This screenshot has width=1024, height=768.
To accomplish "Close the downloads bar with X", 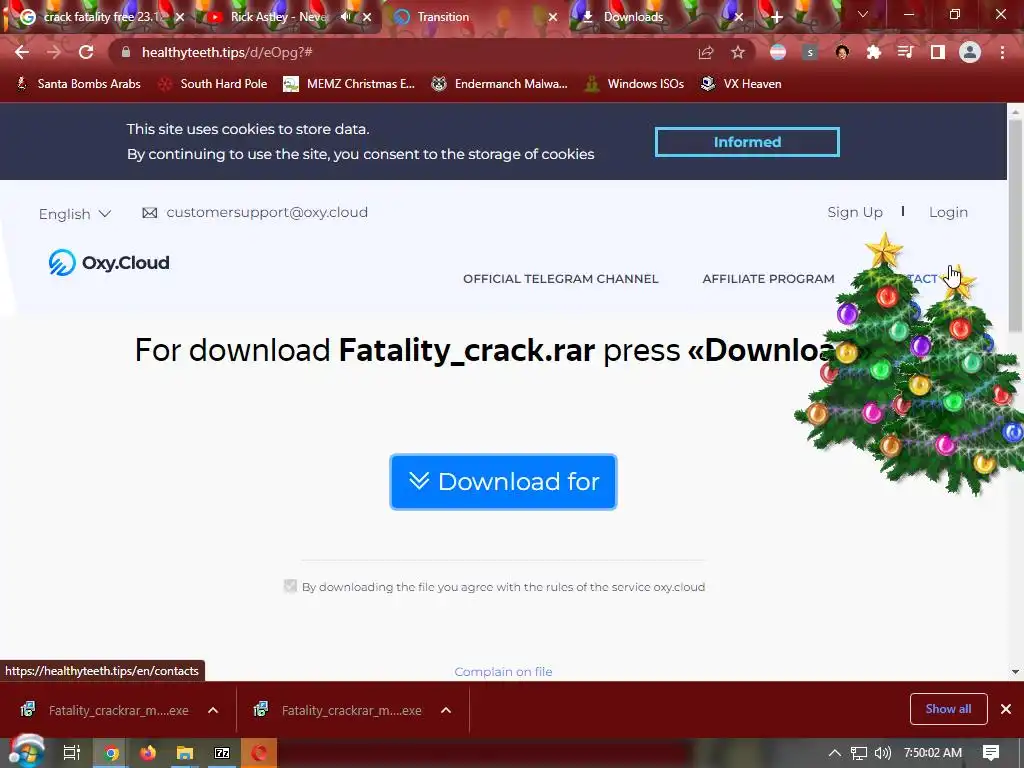I will 1006,709.
